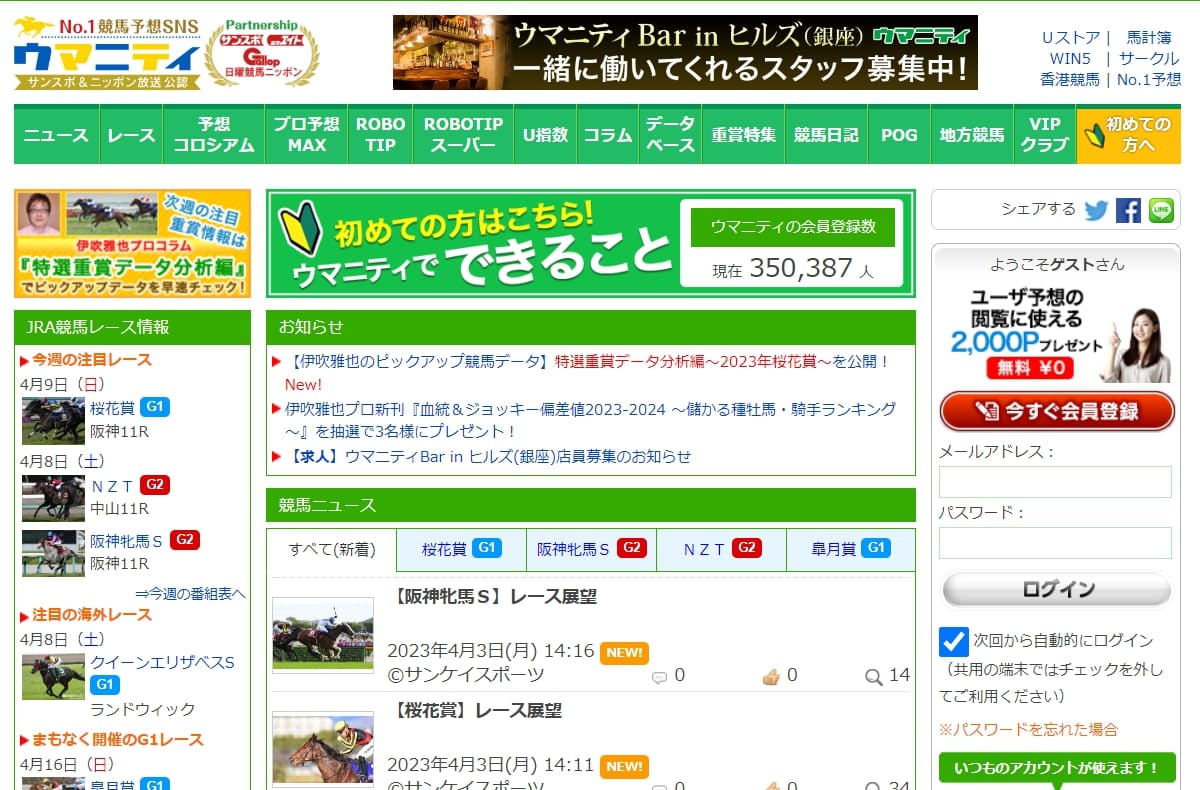Open the G1 badge under クイーンエリザベスS
The image size is (1200, 790).
(105, 685)
